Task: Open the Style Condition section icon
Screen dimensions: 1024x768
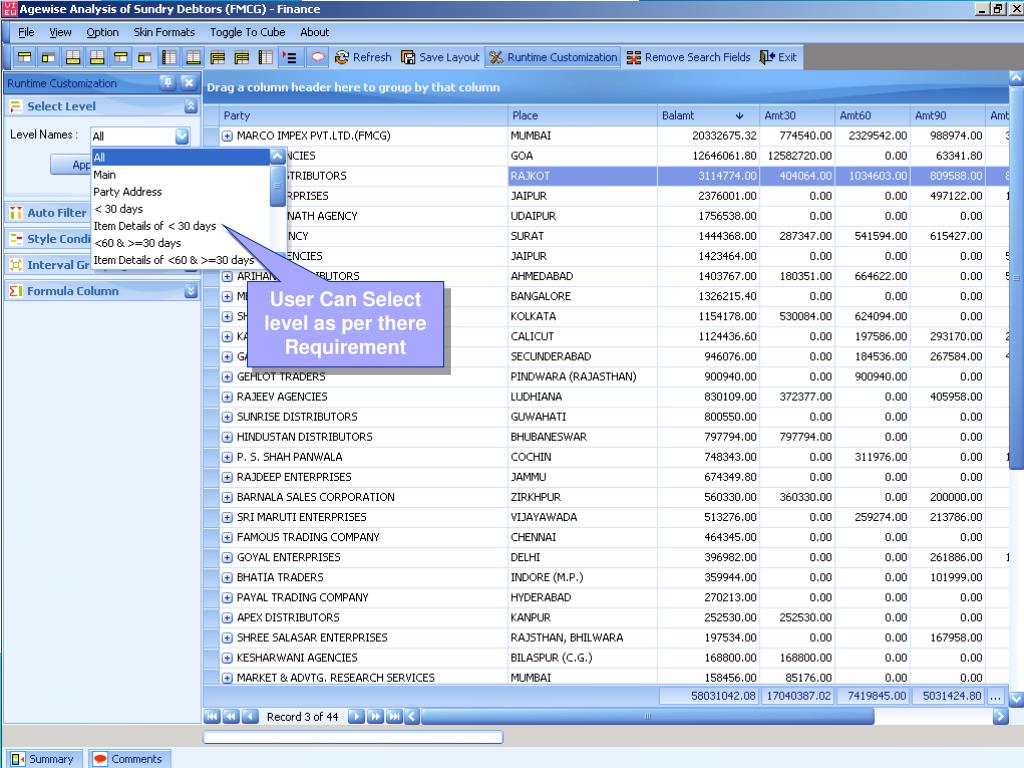Action: pyautogui.click(x=16, y=238)
